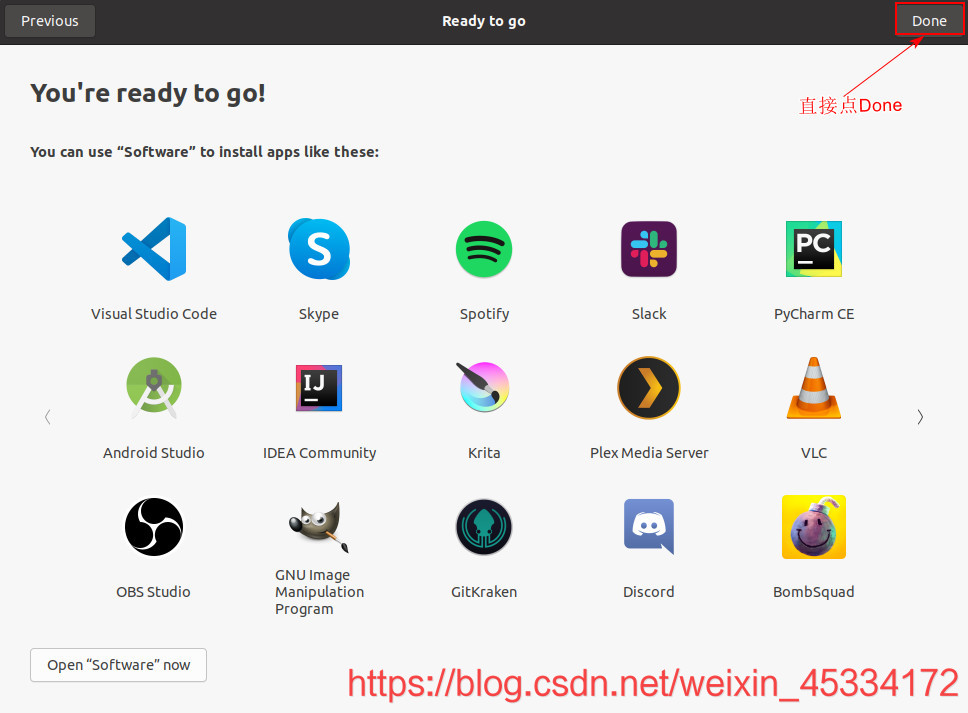Click the Krita paintbrush icon

point(484,387)
